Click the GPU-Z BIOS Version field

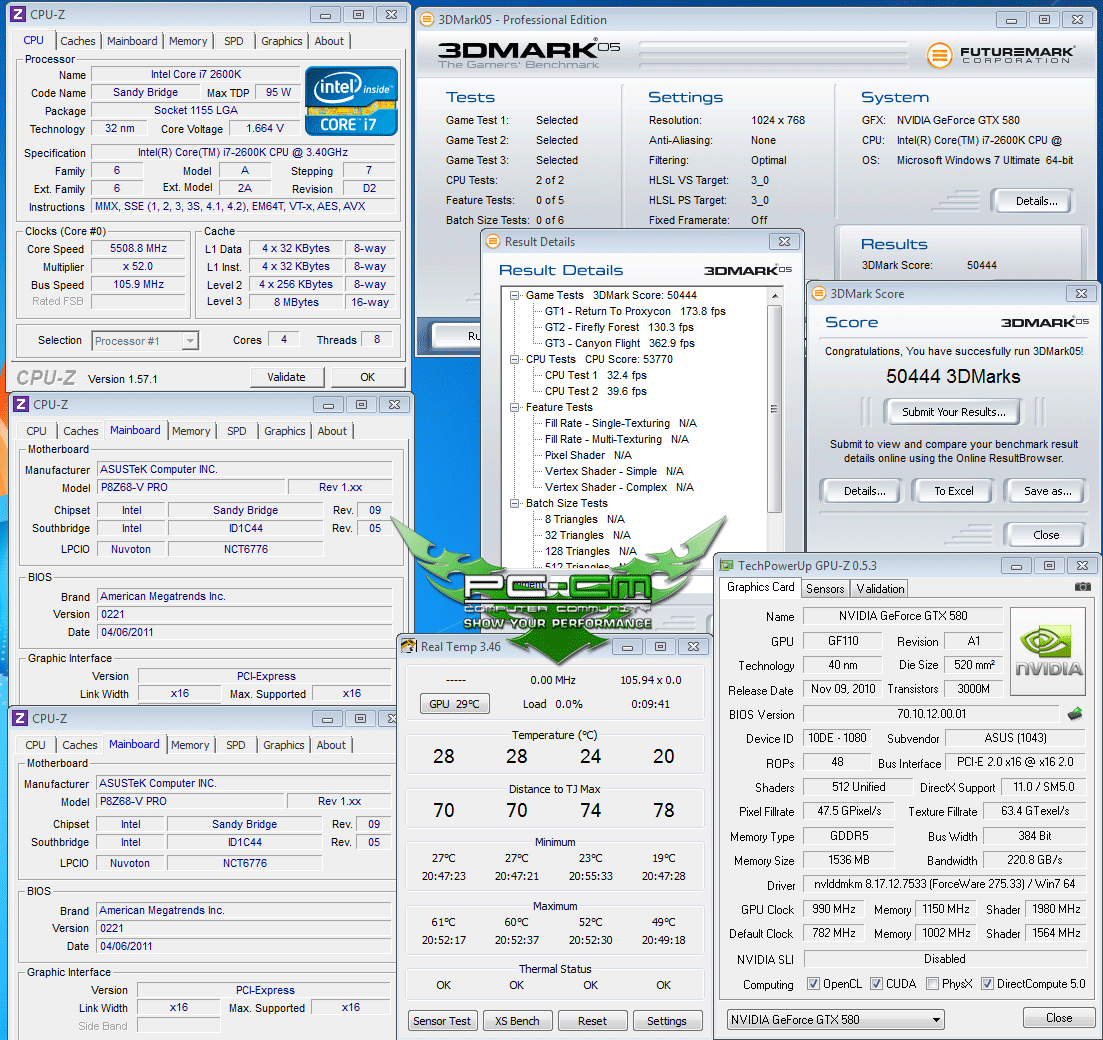tap(931, 714)
